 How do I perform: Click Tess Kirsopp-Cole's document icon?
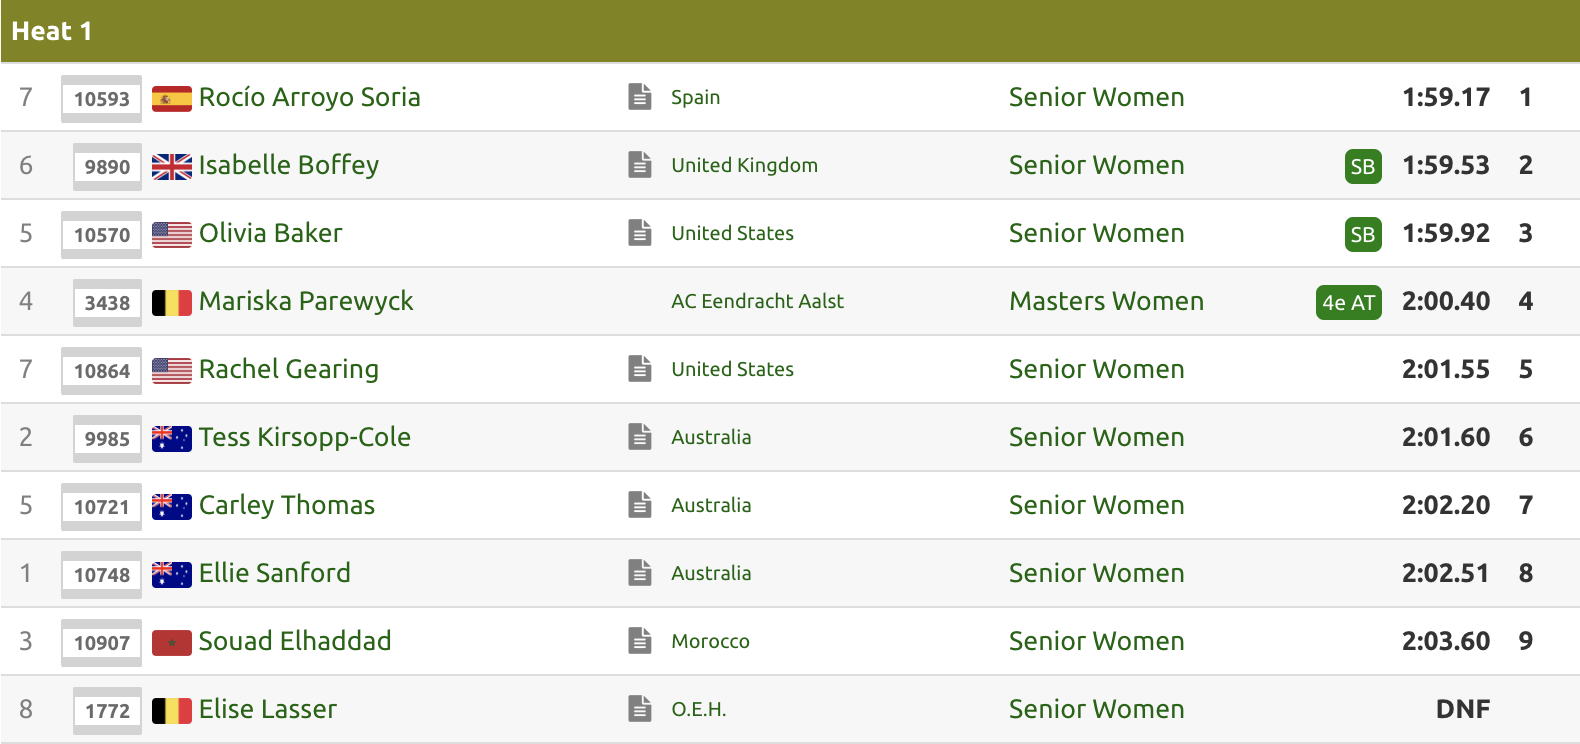click(640, 437)
